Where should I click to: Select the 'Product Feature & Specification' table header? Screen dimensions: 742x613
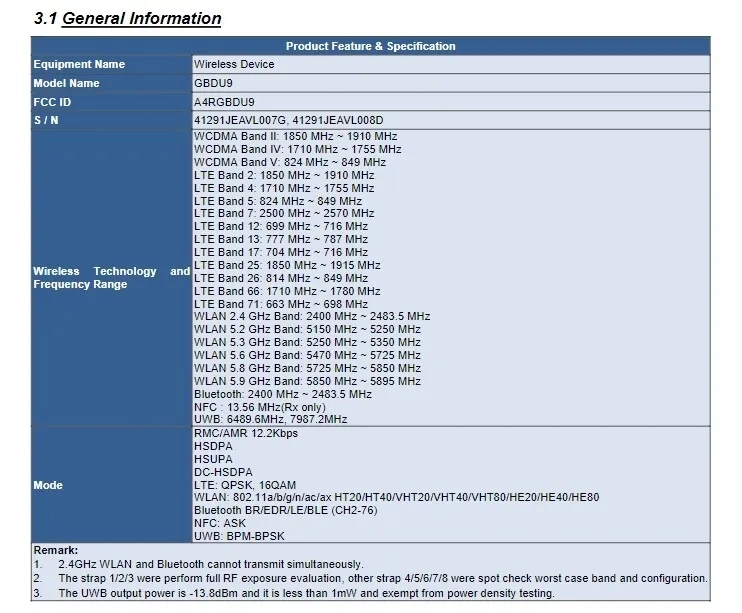coord(370,46)
